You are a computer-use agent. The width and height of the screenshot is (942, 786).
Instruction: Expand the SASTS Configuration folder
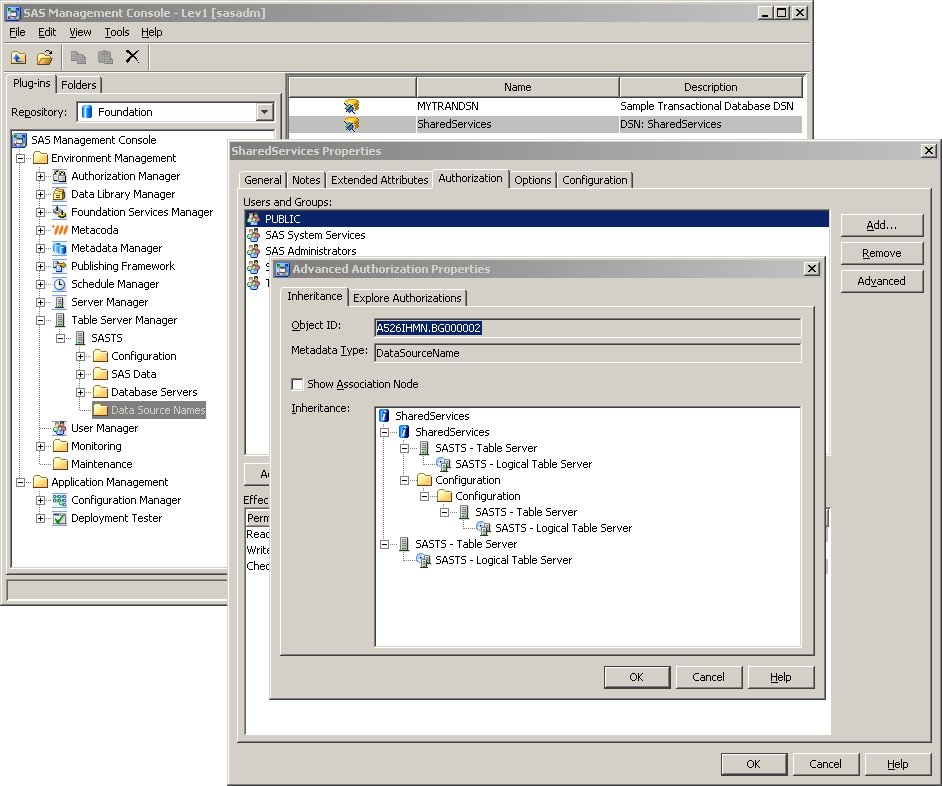point(81,356)
